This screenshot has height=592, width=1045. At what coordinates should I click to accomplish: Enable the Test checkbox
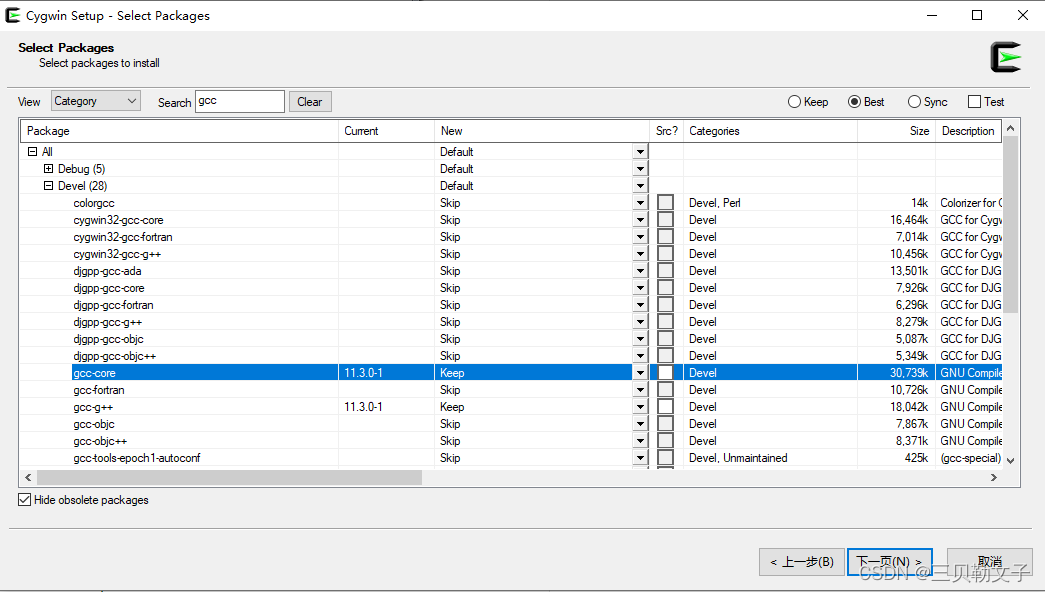coord(986,102)
